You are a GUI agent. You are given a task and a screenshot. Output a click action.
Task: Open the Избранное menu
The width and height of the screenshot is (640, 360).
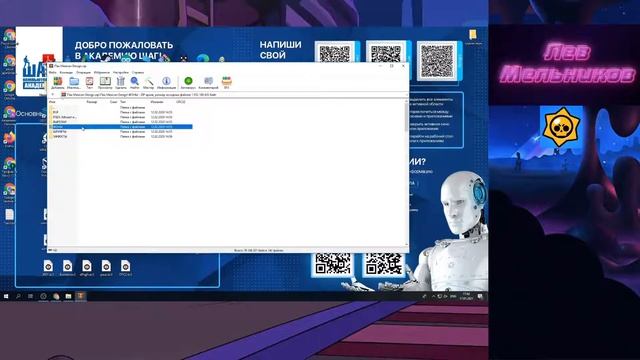click(102, 72)
